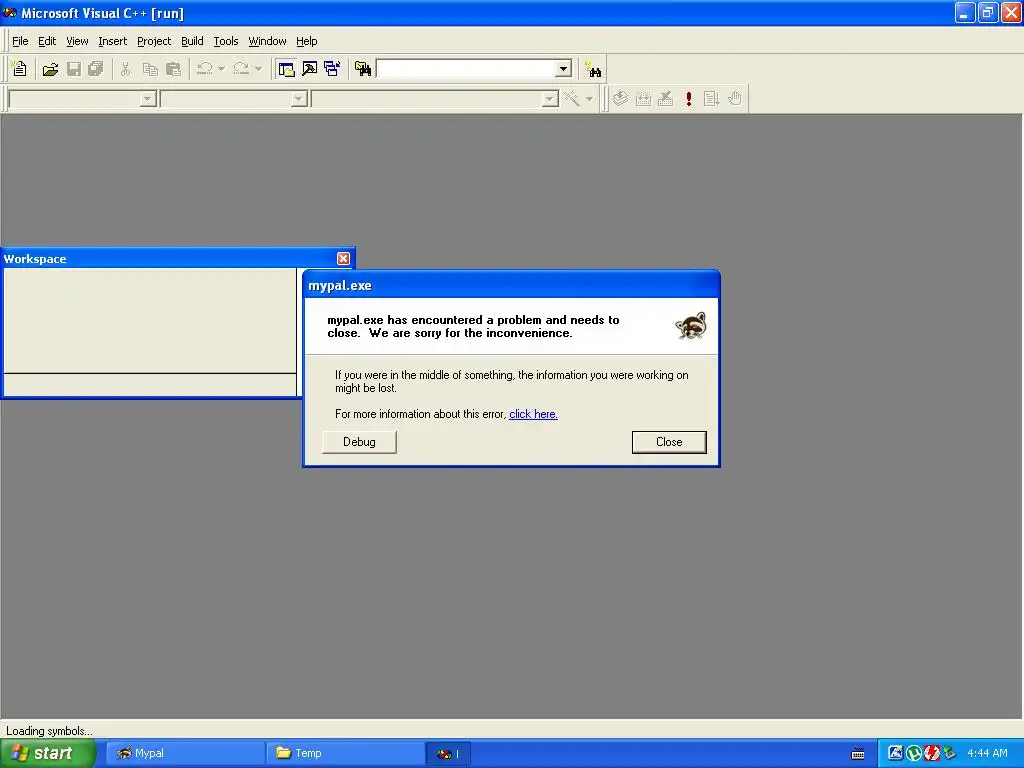
Task: Open the File menu
Action: tap(20, 41)
